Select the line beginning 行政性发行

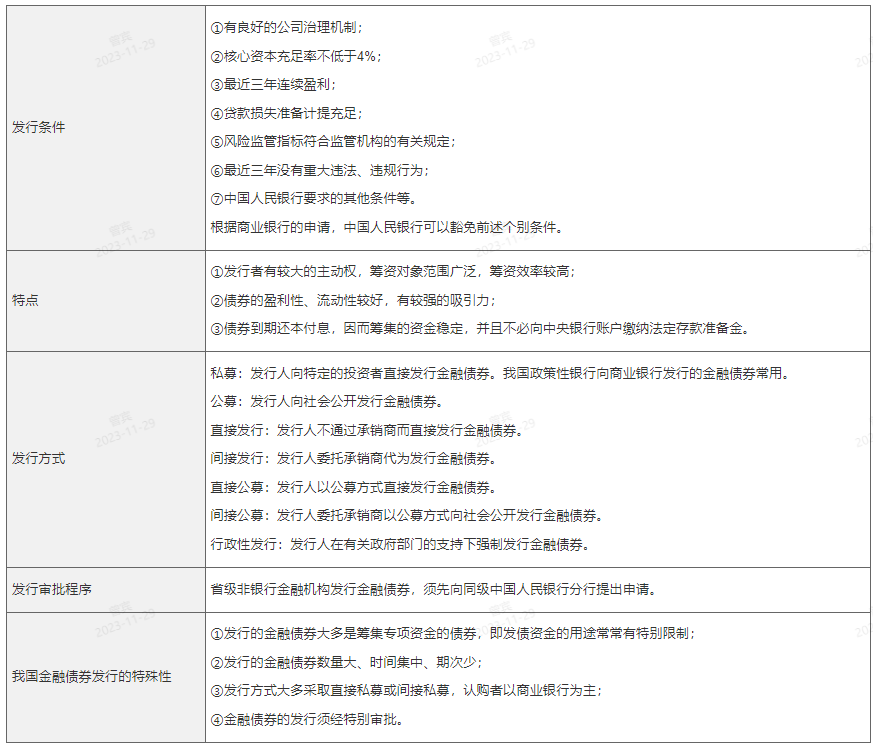click(400, 545)
